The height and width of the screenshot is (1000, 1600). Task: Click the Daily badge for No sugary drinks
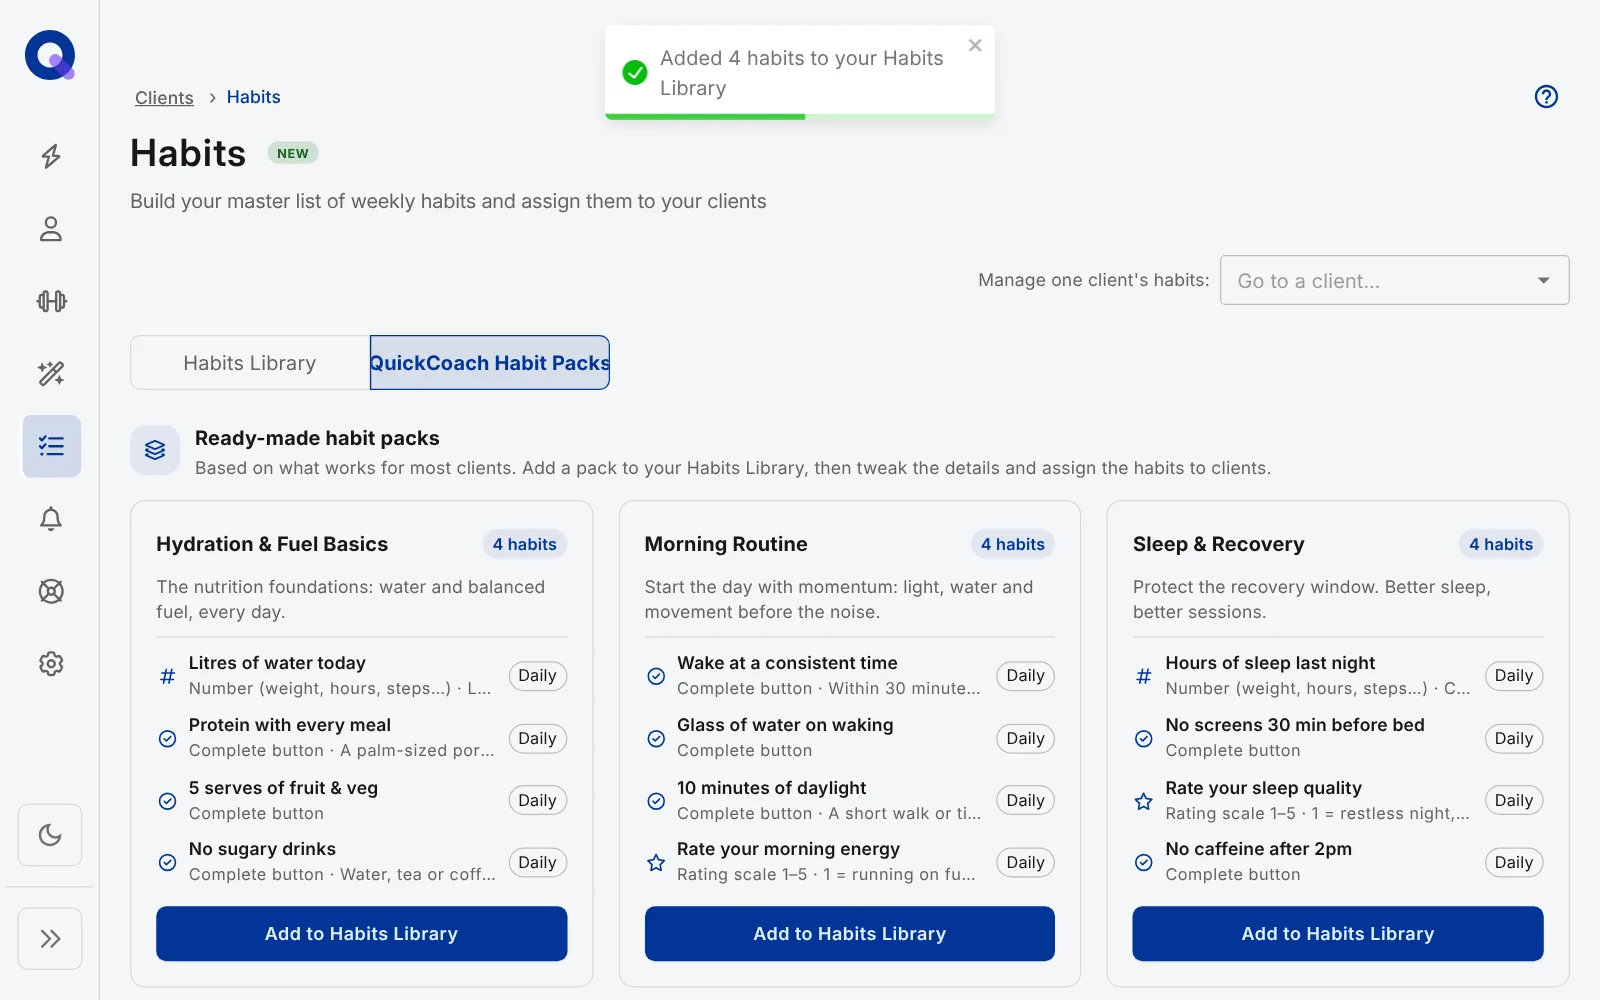(x=537, y=862)
